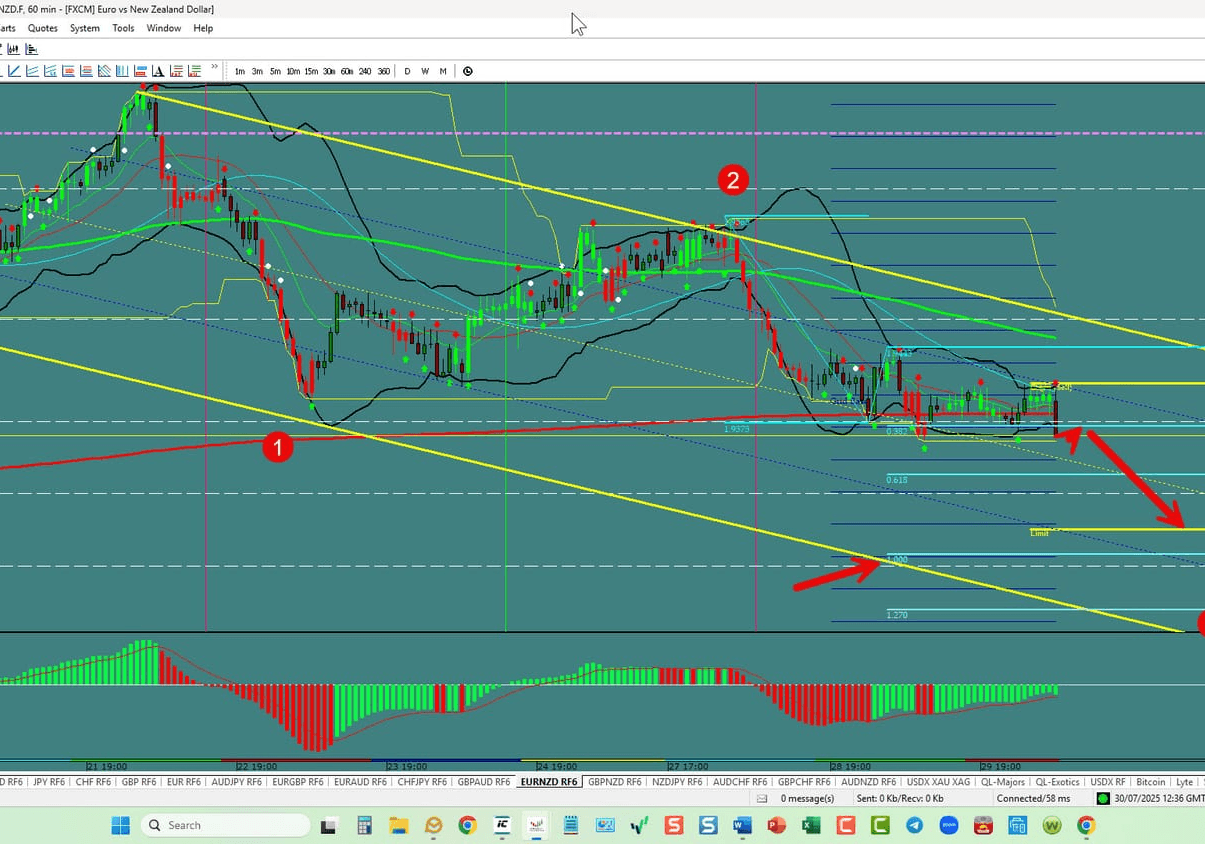Click the Windows Search box in the taskbar
The width and height of the screenshot is (1205, 844).
pyautogui.click(x=225, y=825)
